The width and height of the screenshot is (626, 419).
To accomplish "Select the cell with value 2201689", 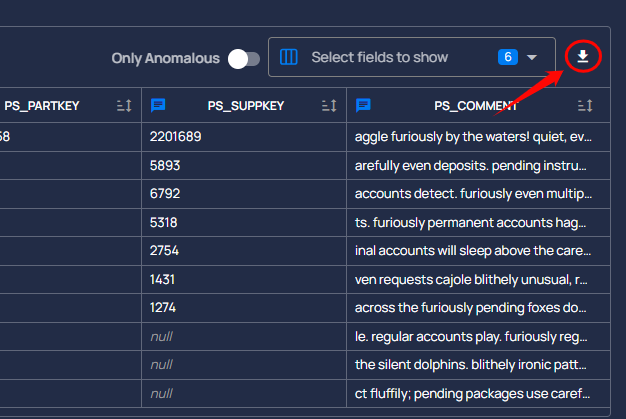I will pyautogui.click(x=244, y=137).
